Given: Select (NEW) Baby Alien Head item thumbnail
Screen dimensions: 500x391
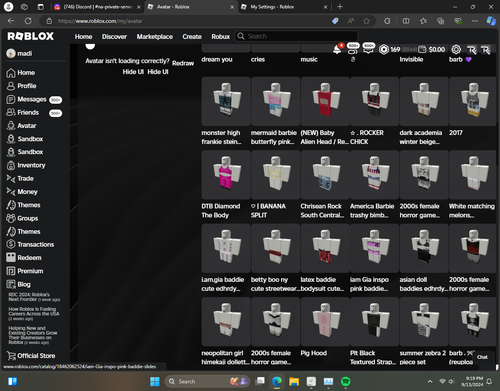Looking at the screenshot, I should (325, 101).
